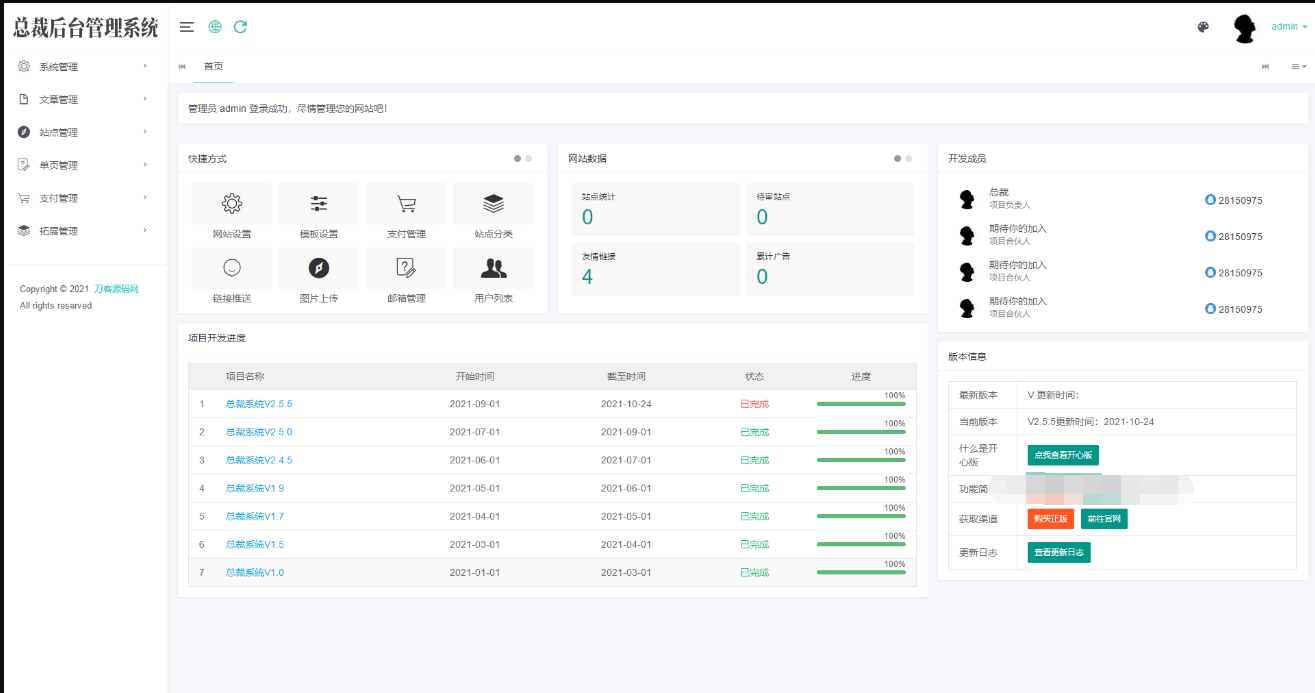The image size is (1315, 693).
Task: Open the globe website icon in header
Action: click(x=215, y=27)
